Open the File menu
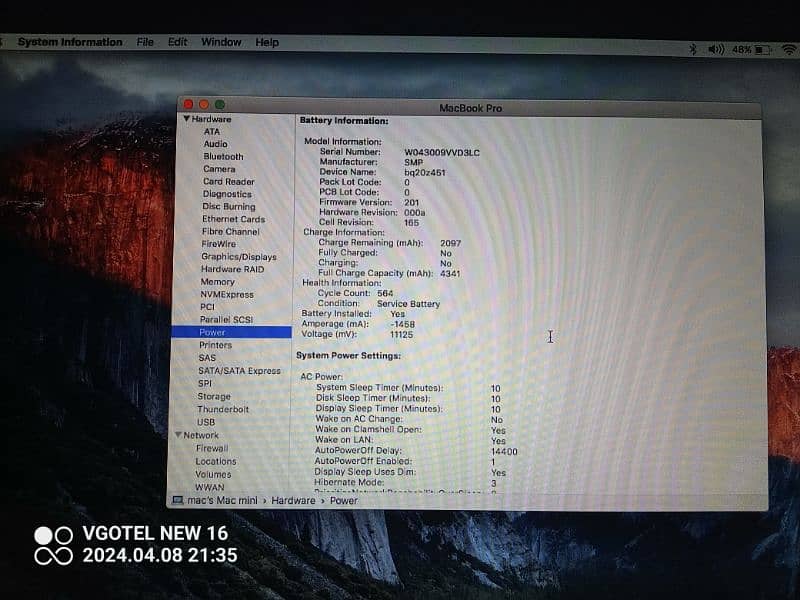This screenshot has height=600, width=800. (145, 42)
